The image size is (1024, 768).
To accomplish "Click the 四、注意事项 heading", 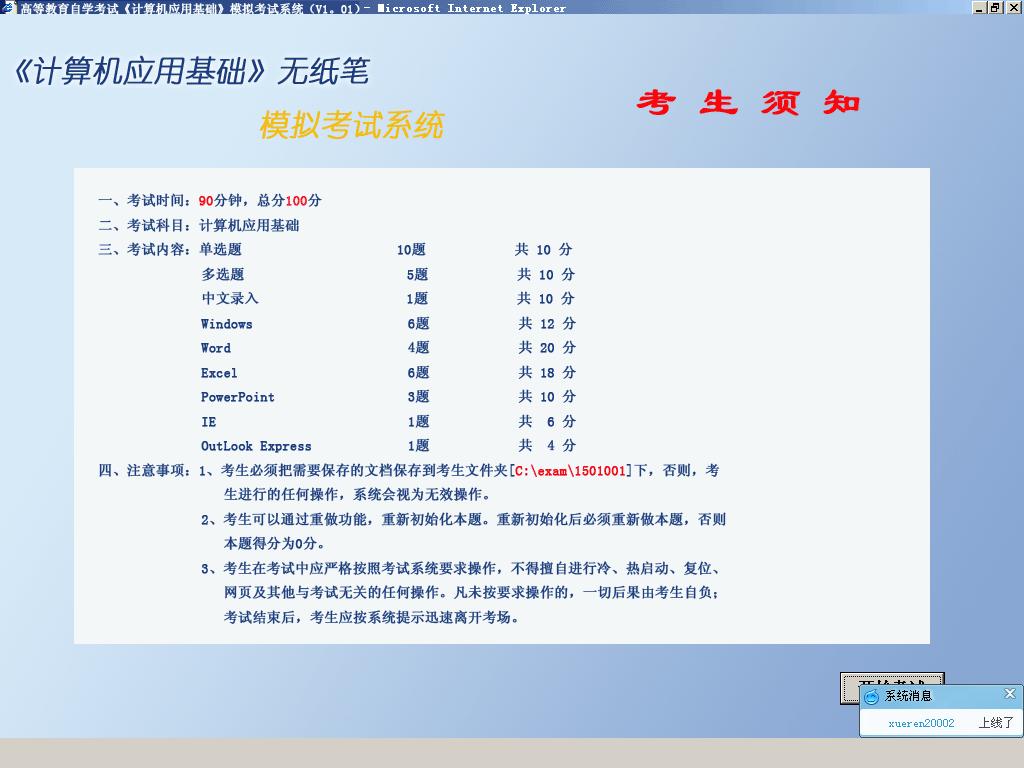I will 145,470.
